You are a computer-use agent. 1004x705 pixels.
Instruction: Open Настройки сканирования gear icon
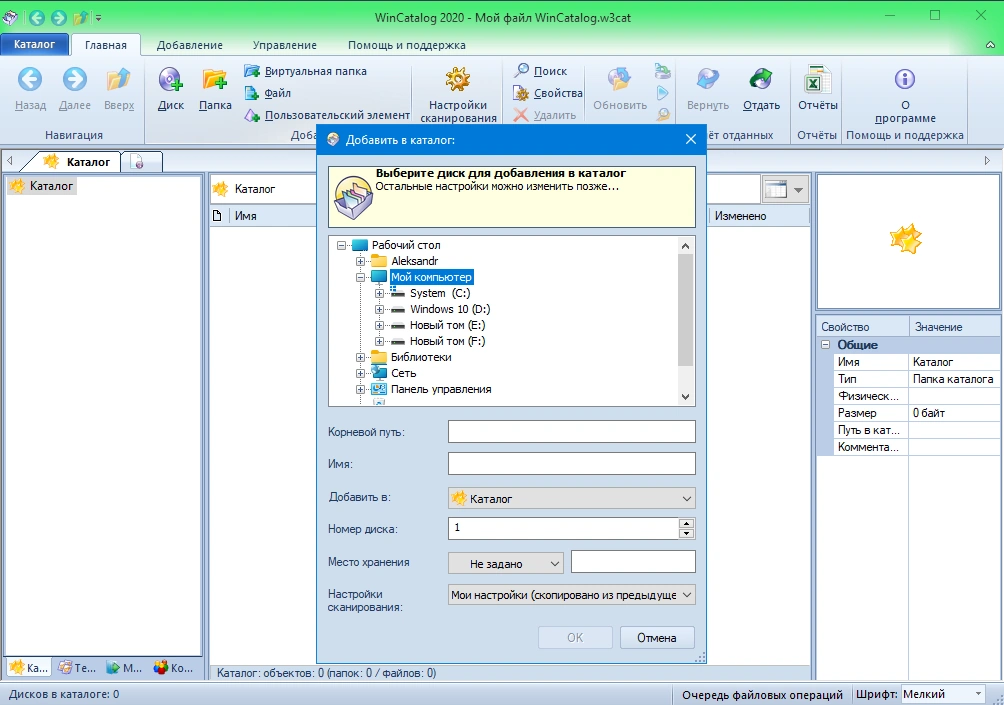[x=458, y=79]
